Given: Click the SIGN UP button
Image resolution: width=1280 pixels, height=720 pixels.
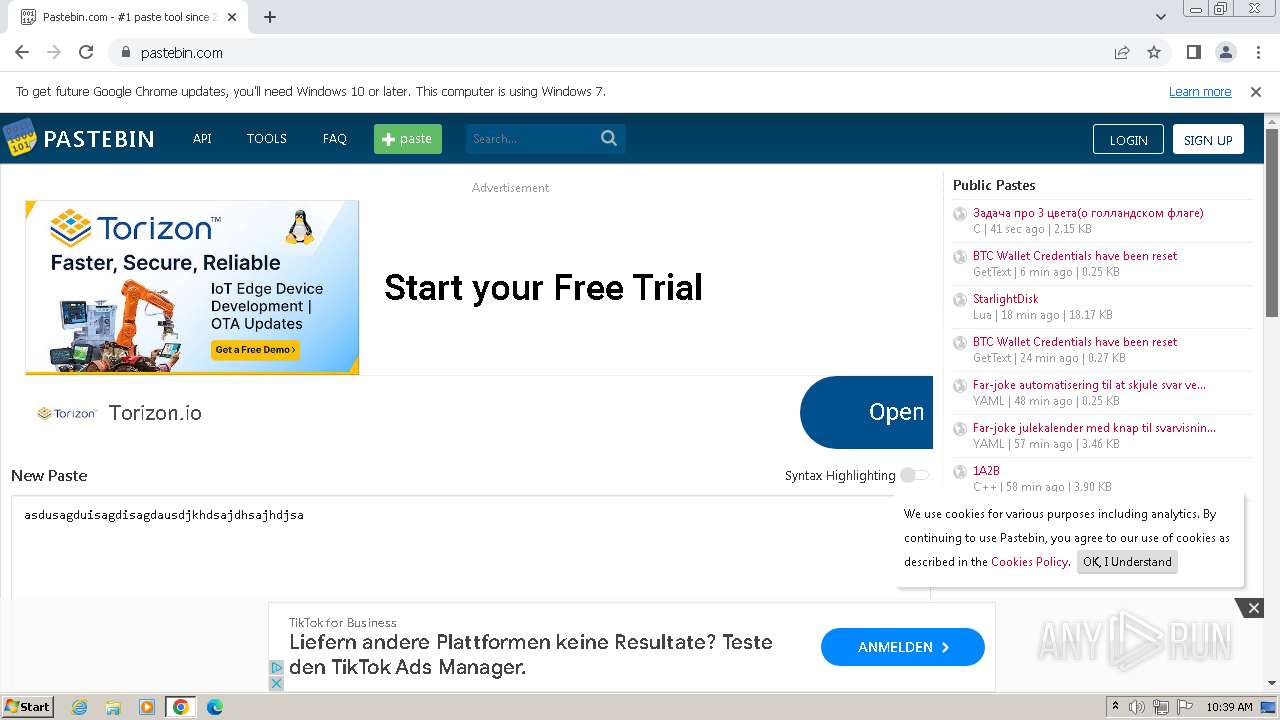Looking at the screenshot, I should [1208, 139].
